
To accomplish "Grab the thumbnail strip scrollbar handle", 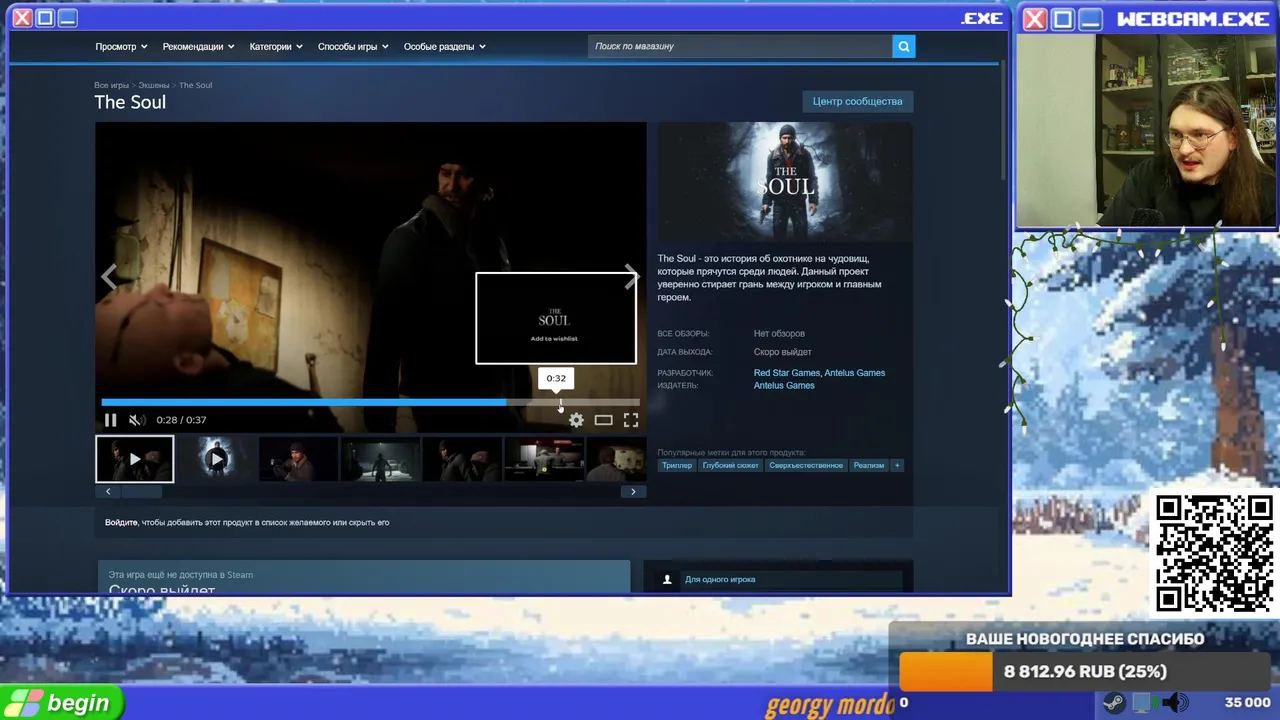I will [141, 491].
